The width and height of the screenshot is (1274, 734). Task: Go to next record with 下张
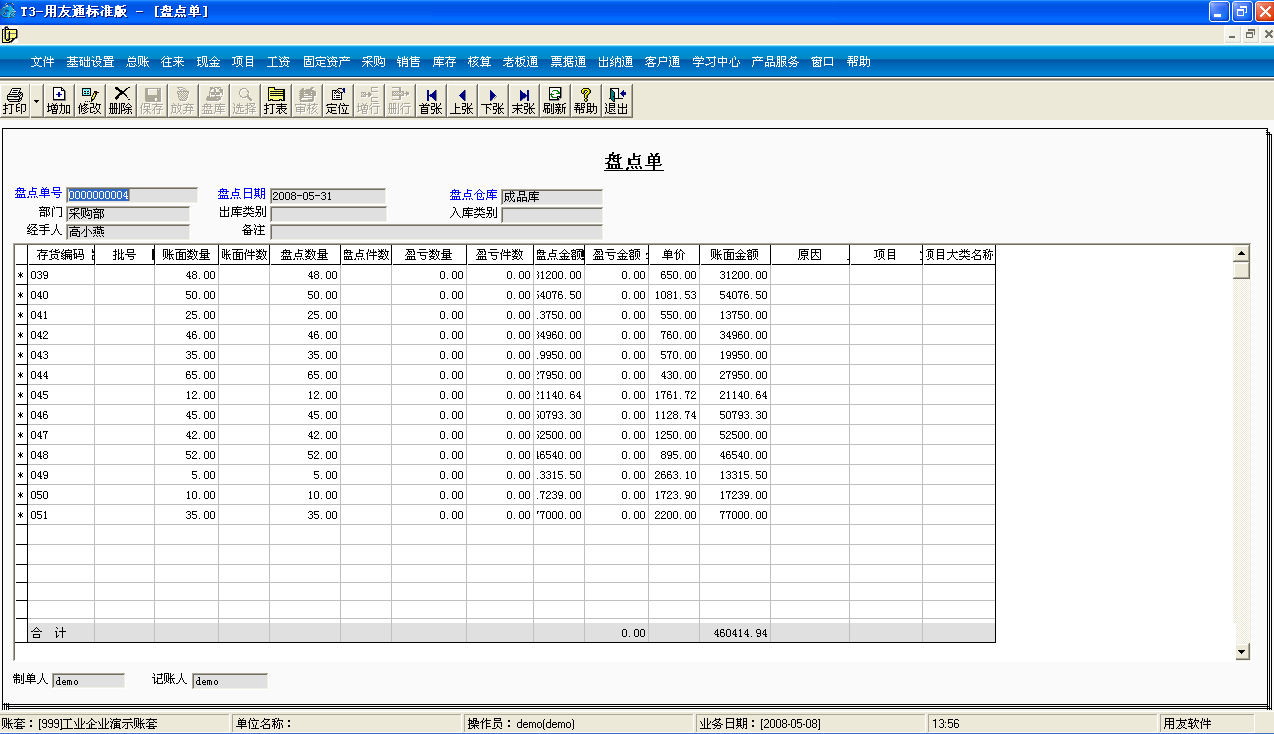pyautogui.click(x=493, y=101)
